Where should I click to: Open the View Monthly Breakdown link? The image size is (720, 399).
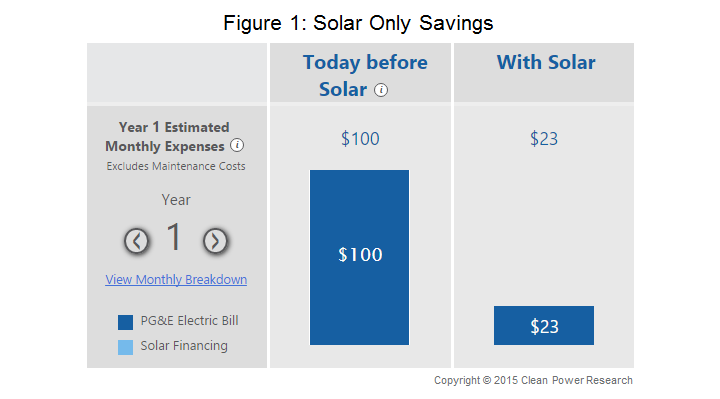point(176,279)
